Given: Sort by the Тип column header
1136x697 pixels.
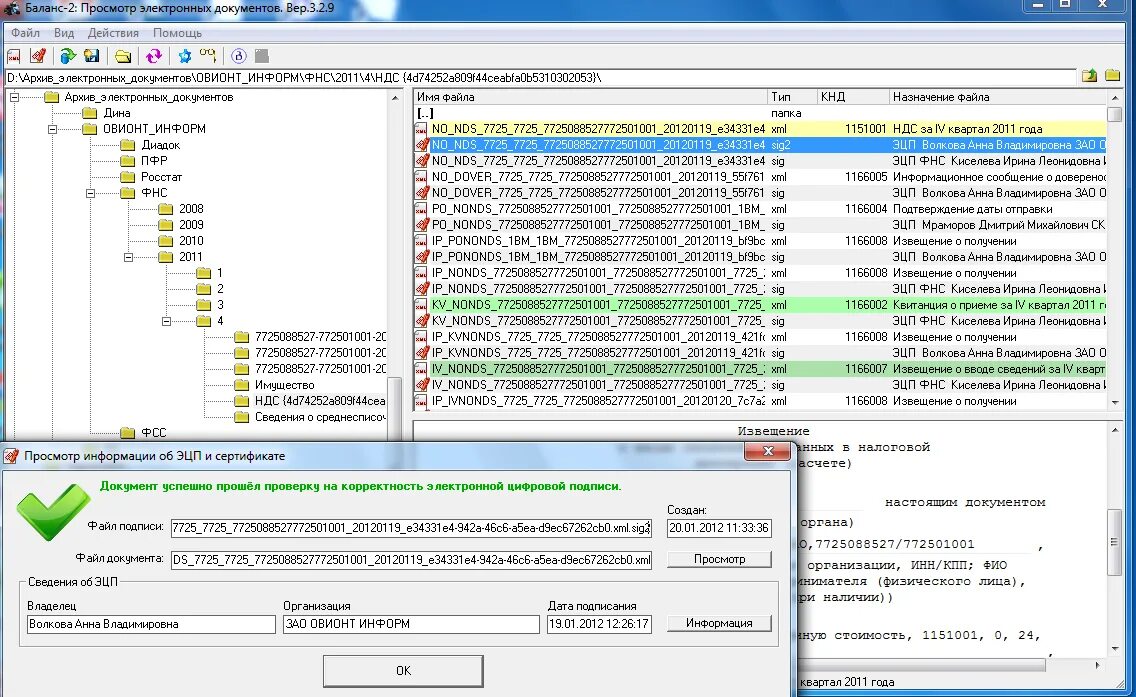Looking at the screenshot, I should tap(793, 97).
